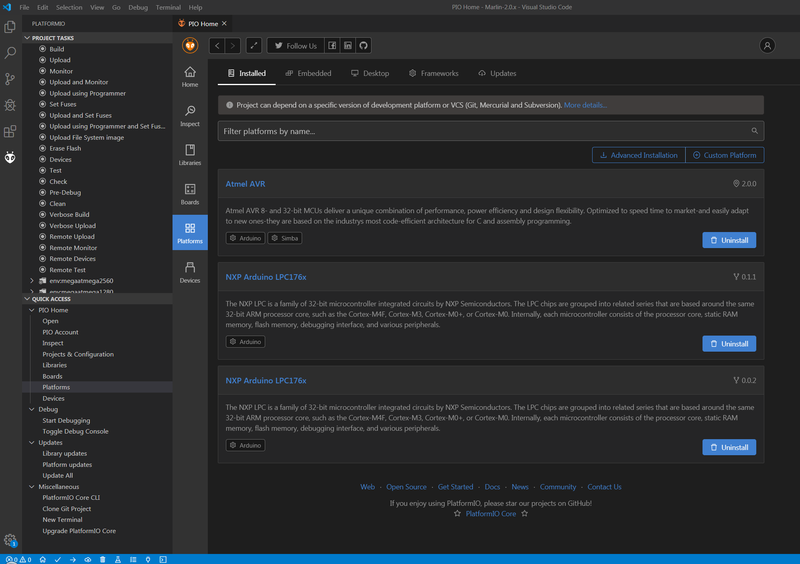Open Devices in the PIO Home sidebar
The height and width of the screenshot is (564, 800).
(190, 272)
